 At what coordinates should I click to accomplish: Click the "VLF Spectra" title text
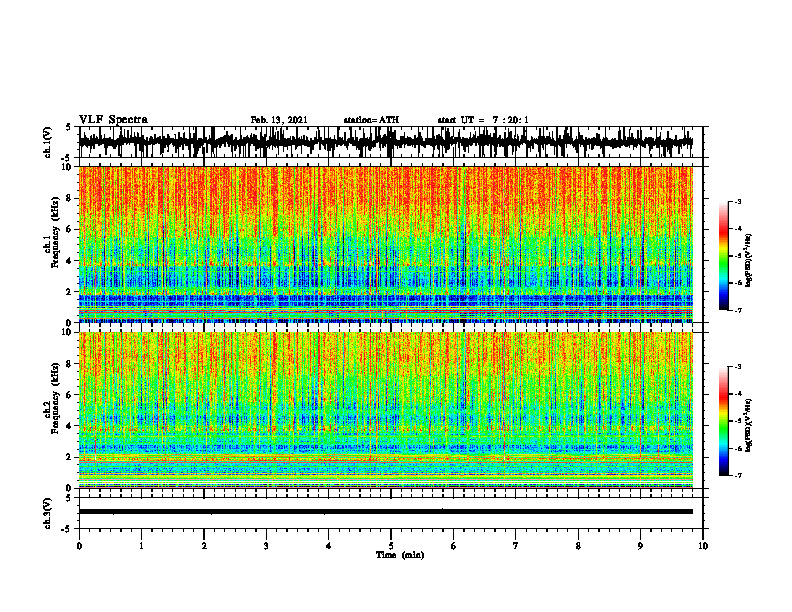tap(113, 120)
